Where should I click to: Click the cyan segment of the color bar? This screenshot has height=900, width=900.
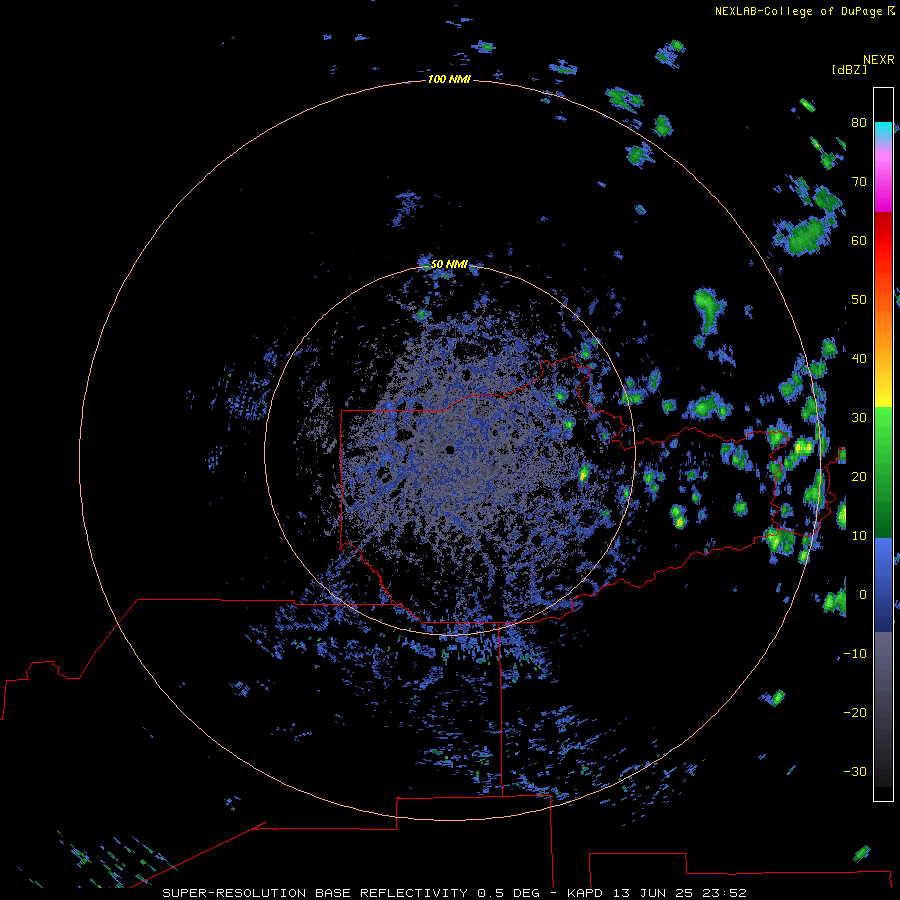point(883,131)
